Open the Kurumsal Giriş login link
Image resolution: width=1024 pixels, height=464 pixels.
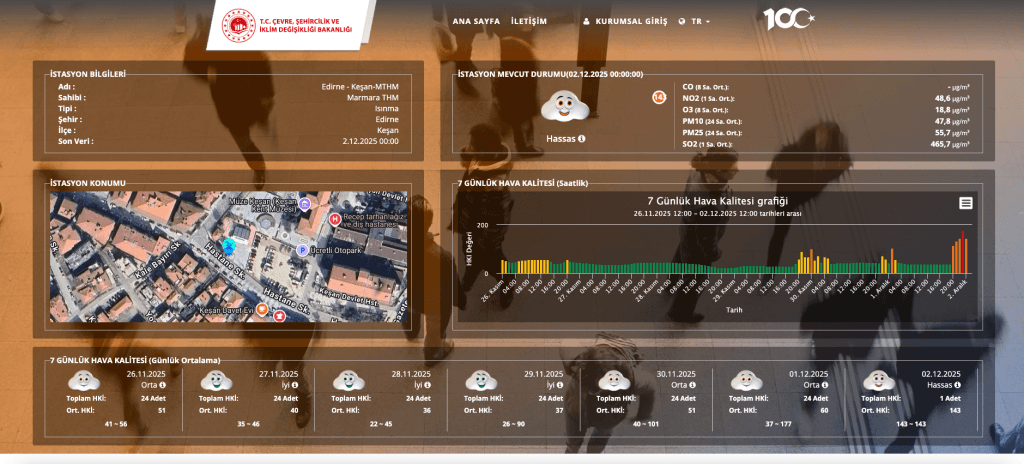tap(625, 21)
